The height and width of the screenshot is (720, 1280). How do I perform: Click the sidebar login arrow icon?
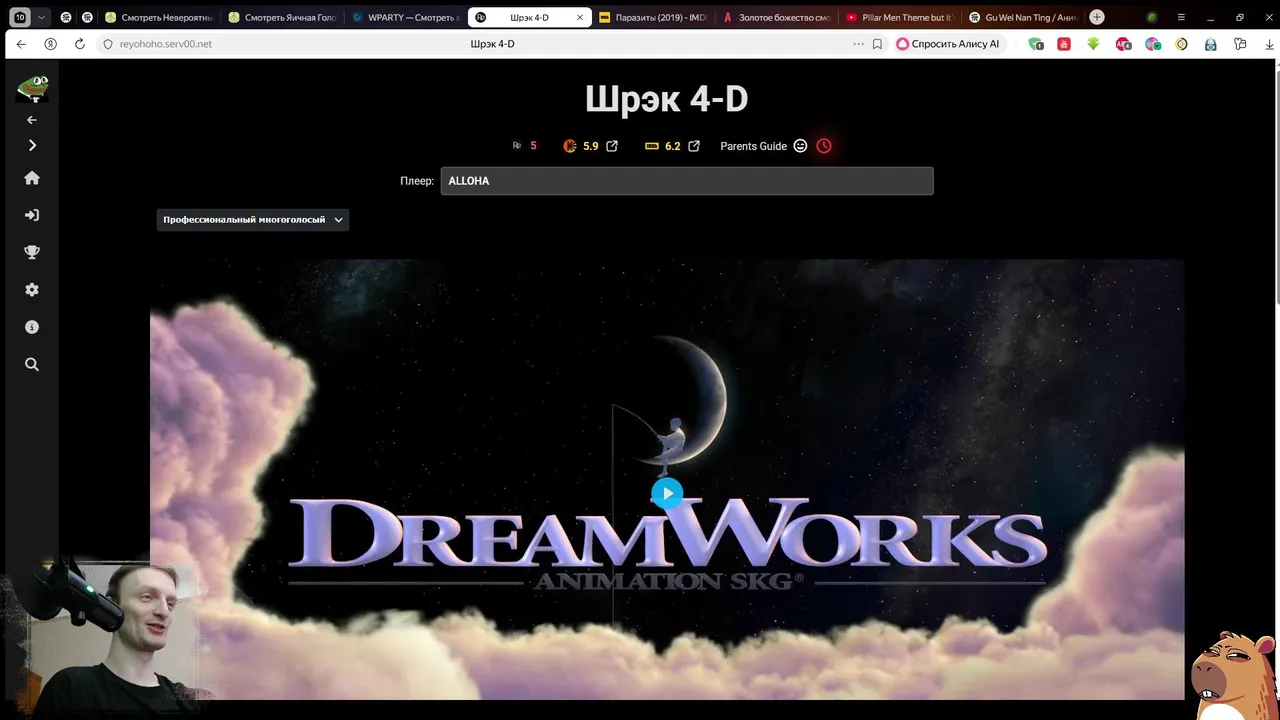pos(32,215)
